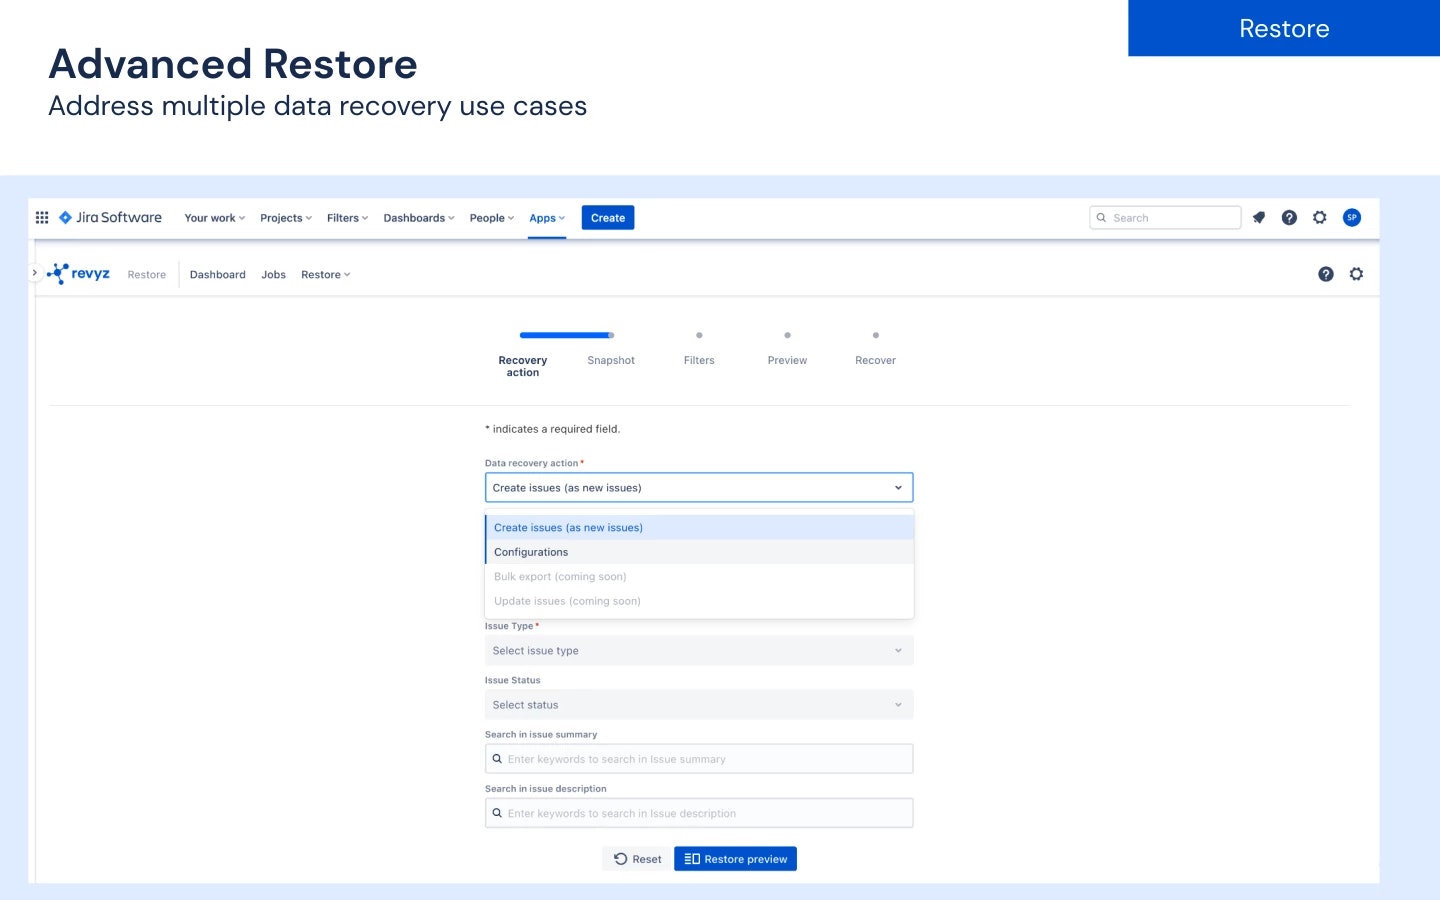Click the revyz logo
1440x900 pixels.
tap(79, 274)
